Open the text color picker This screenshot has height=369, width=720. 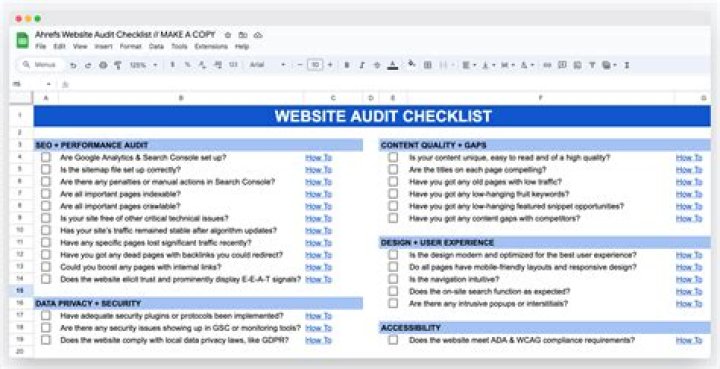pyautogui.click(x=393, y=65)
